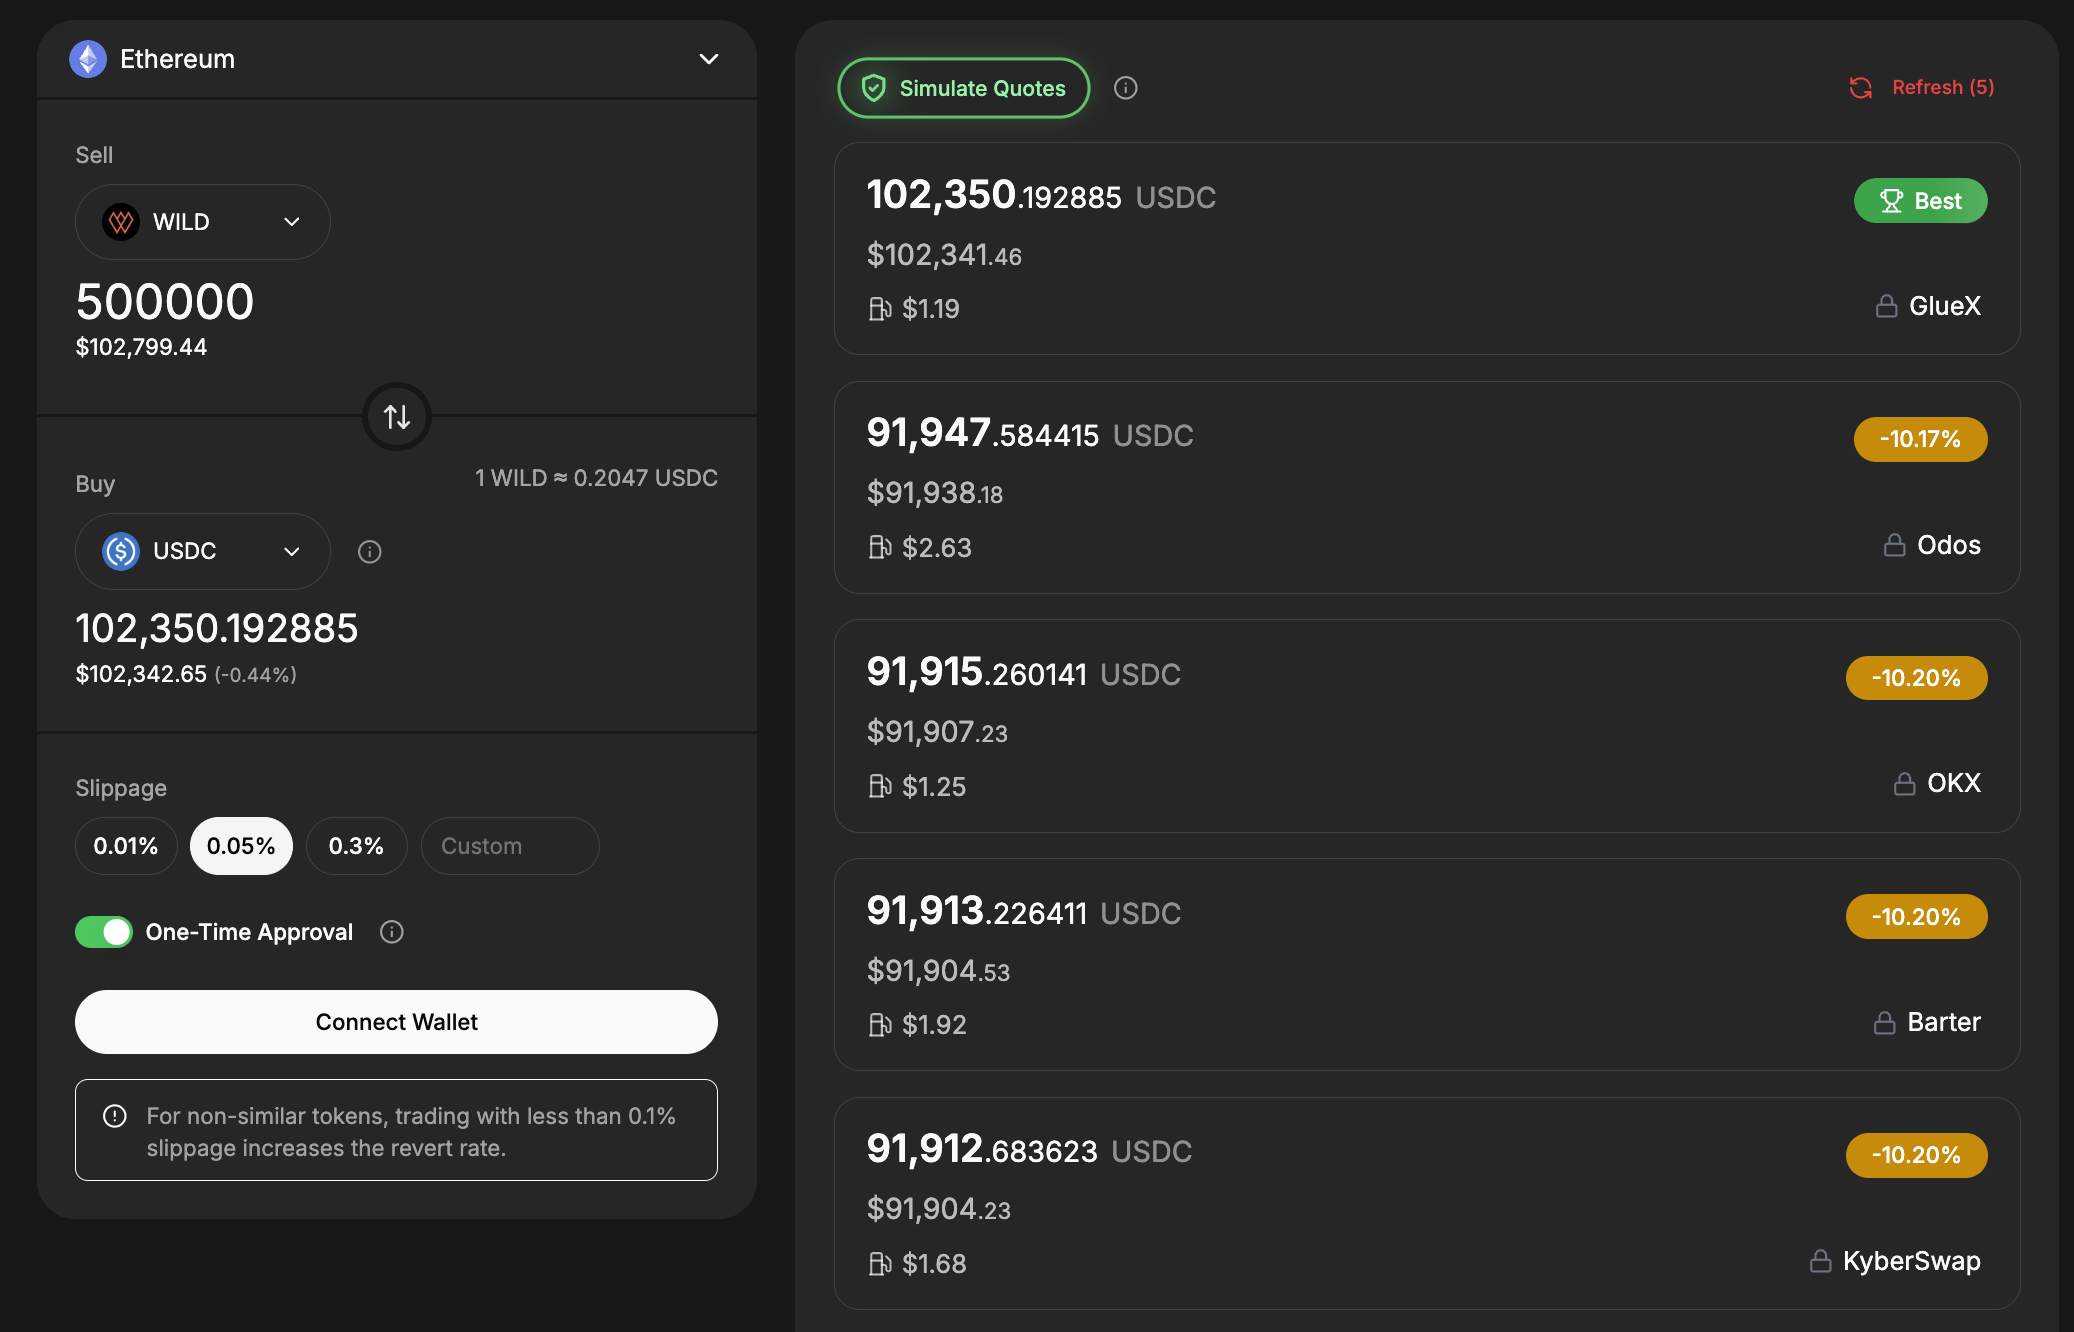The image size is (2074, 1332).
Task: Click the Connect Wallet button
Action: point(396,1022)
